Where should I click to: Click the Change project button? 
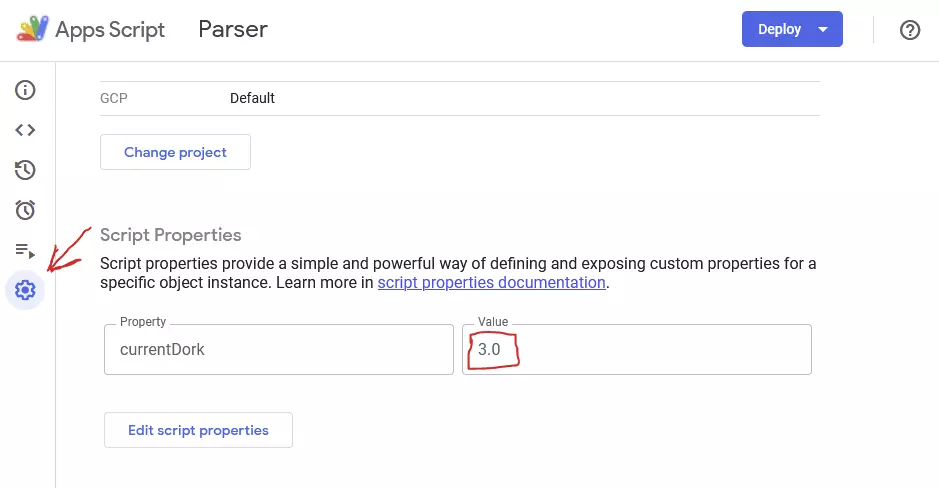175,152
